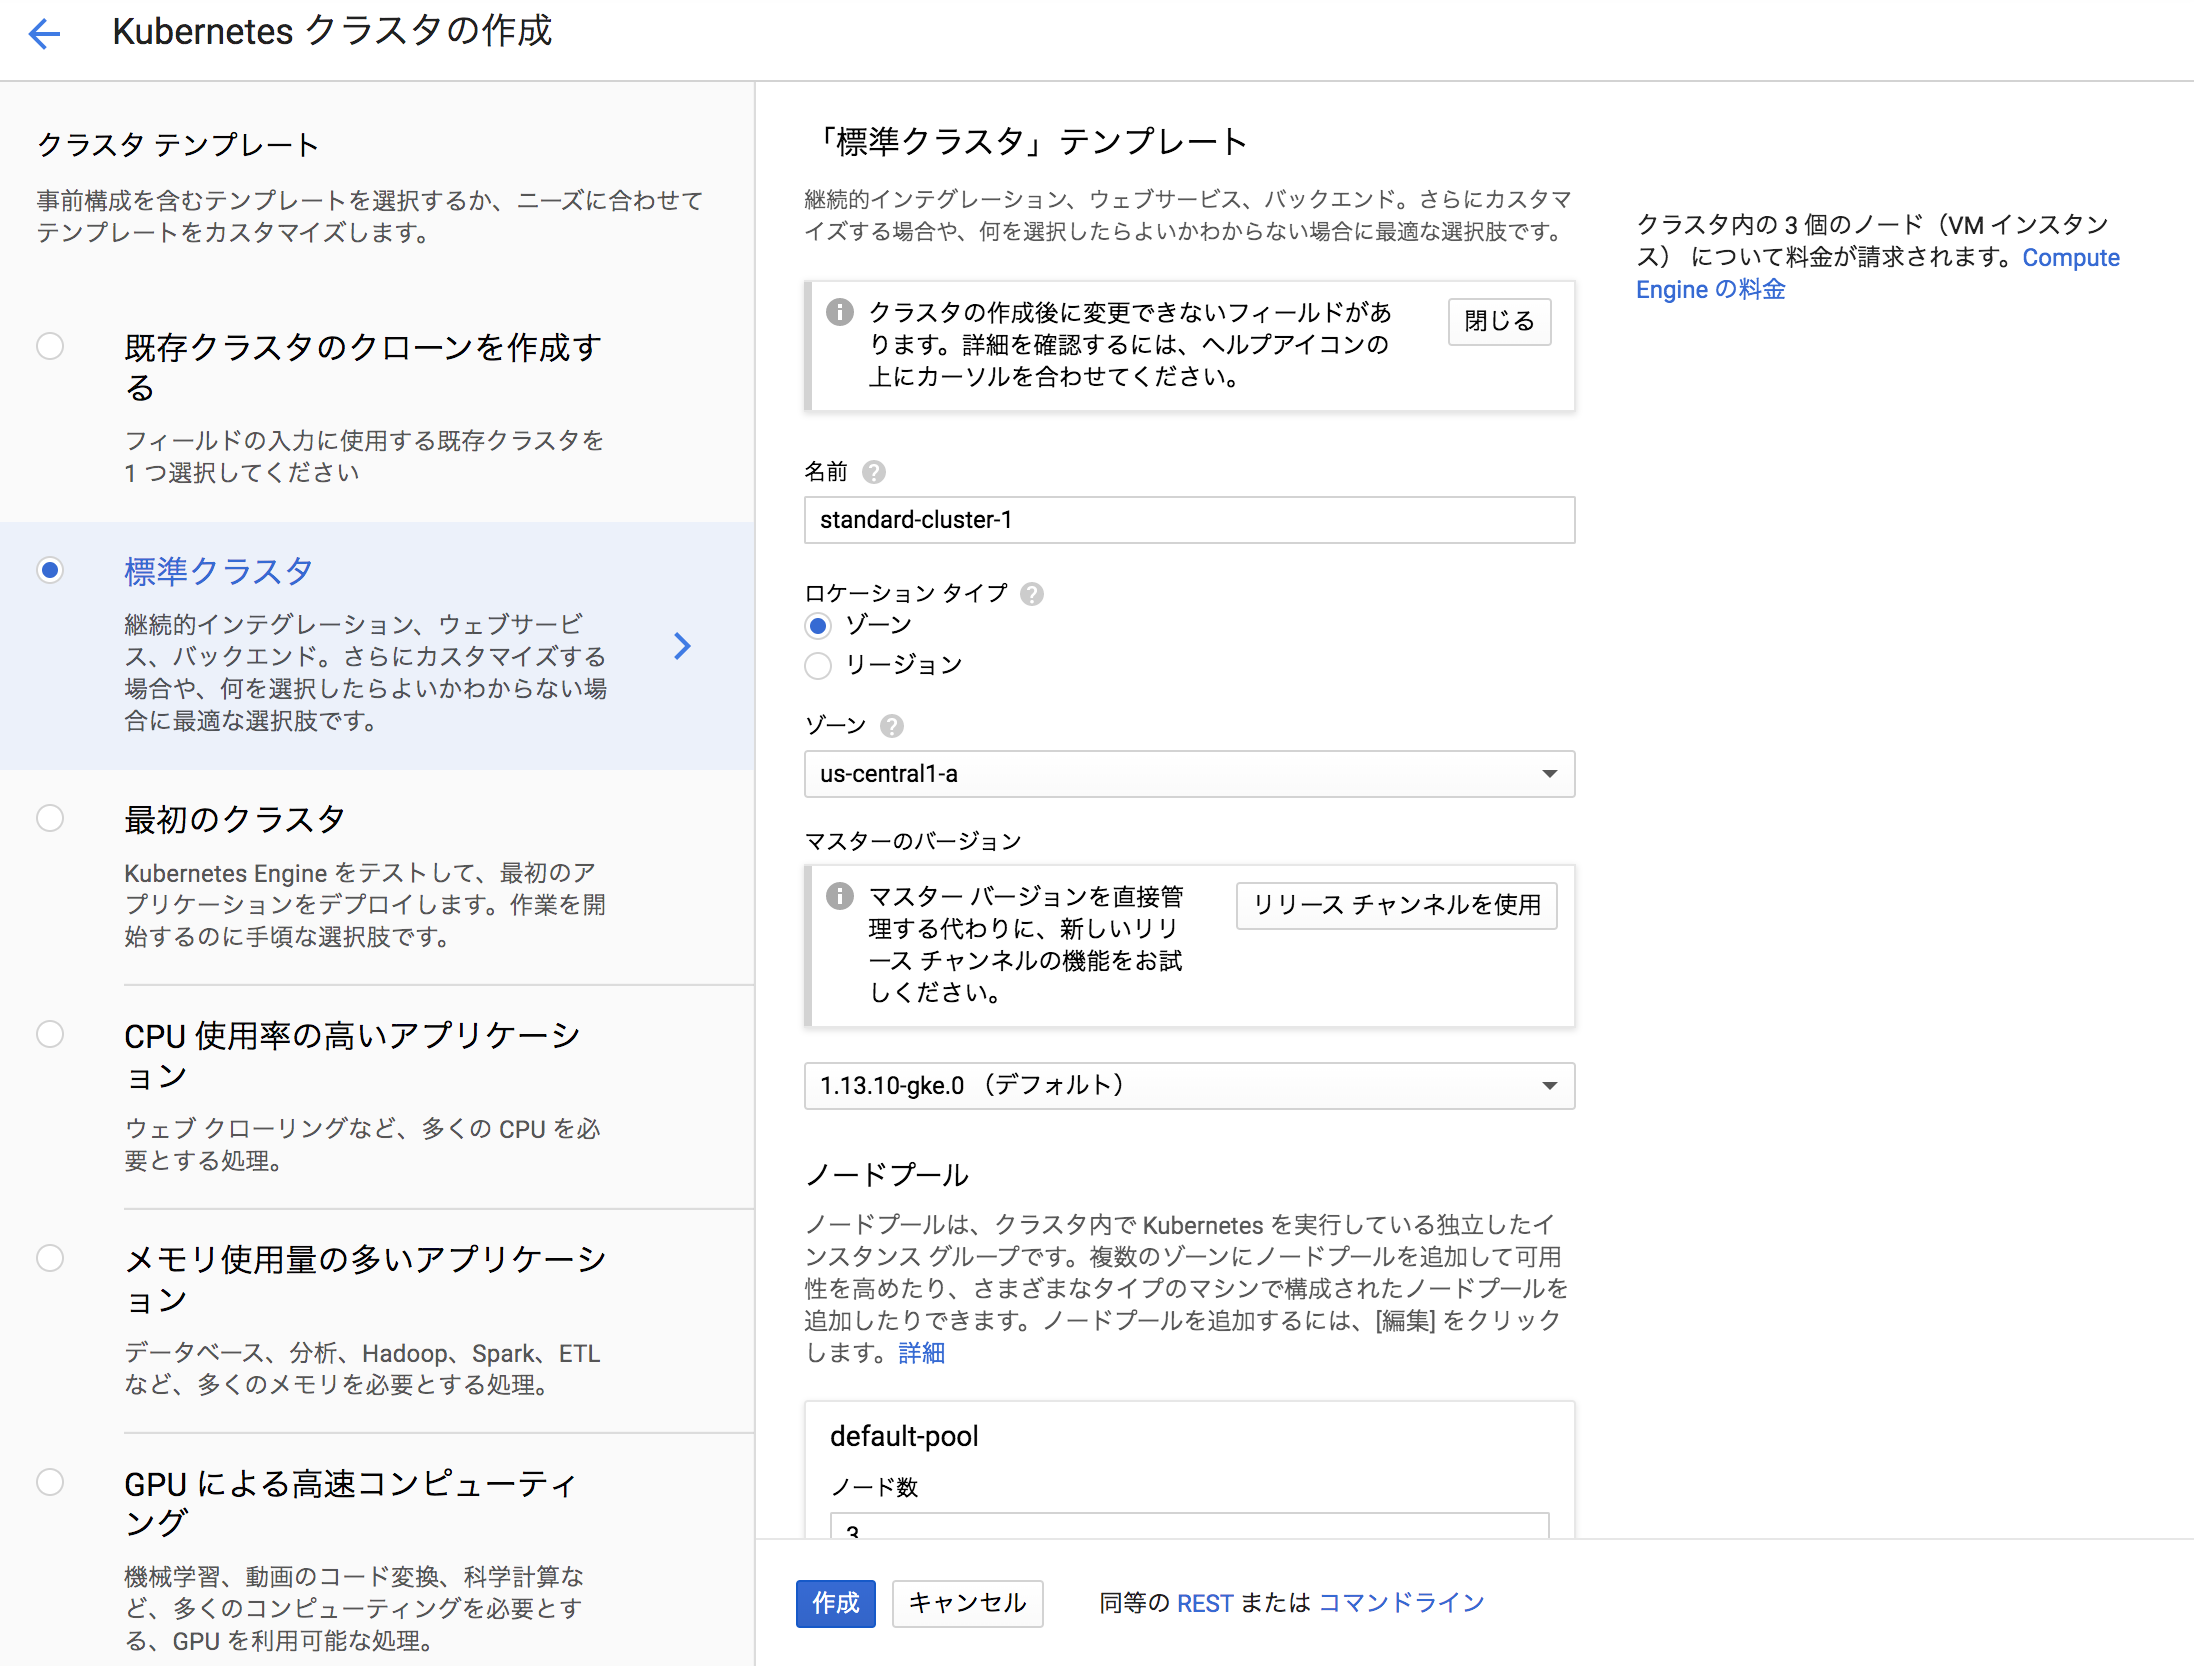
Task: Select the 標準クラスタ template radio button
Action: 50,570
